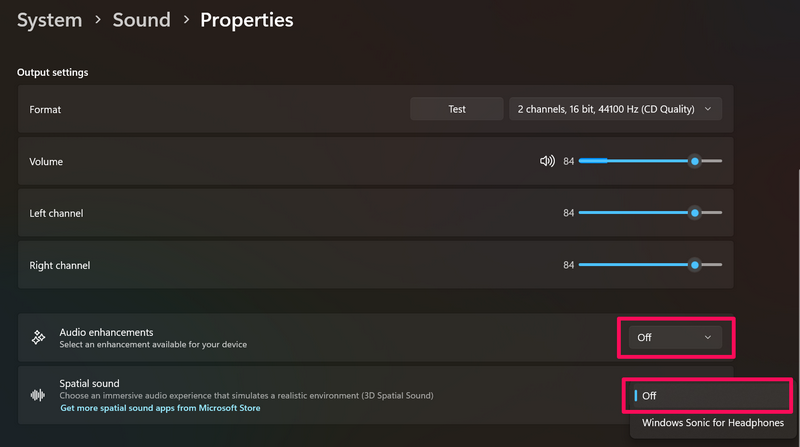Open the audio Format quality dropdown

(x=615, y=109)
